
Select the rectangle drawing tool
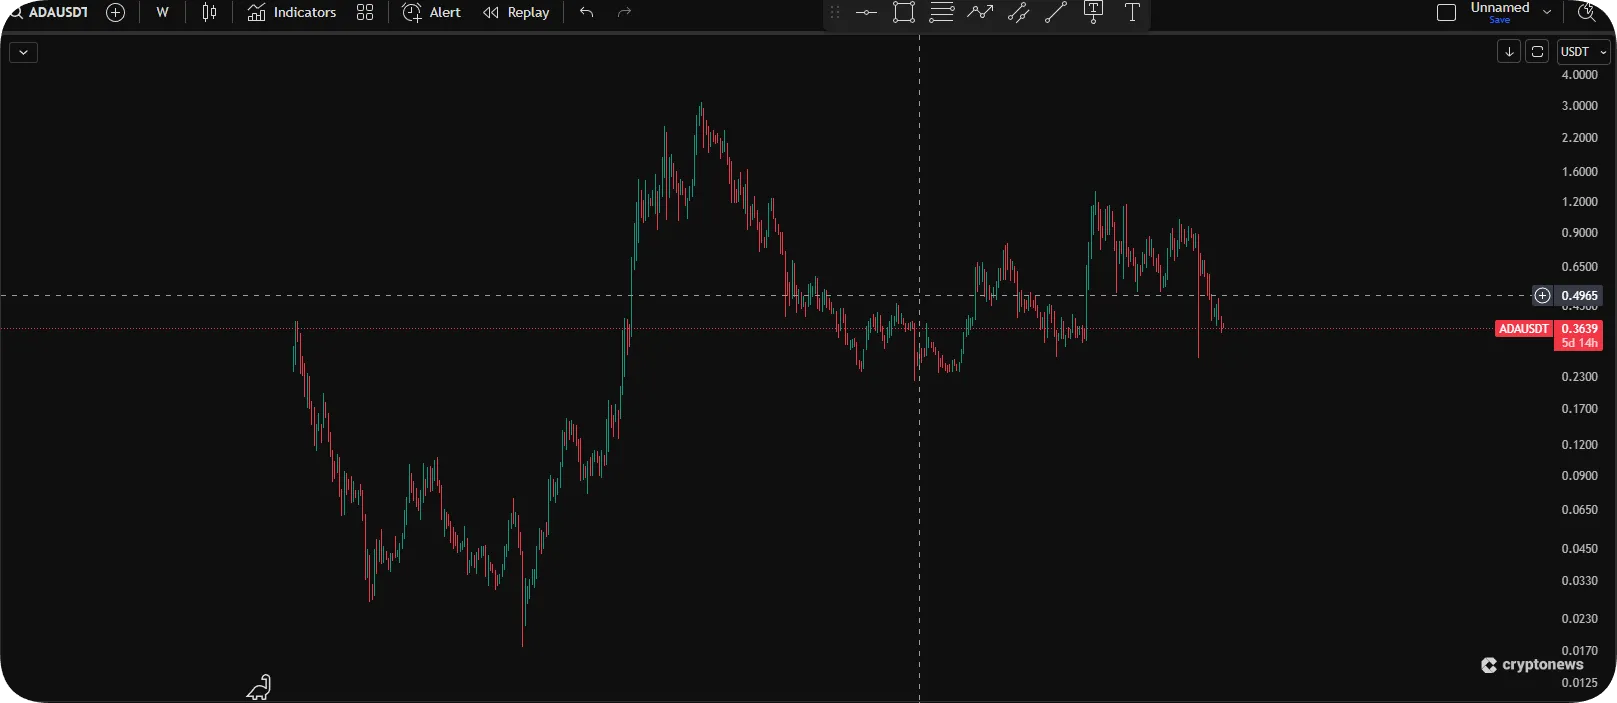point(904,13)
